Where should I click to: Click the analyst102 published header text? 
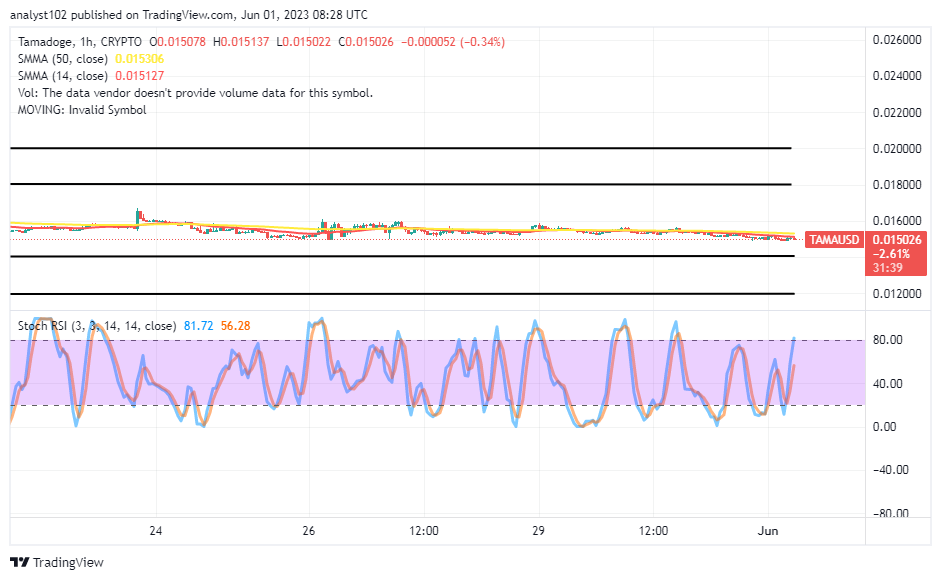(188, 14)
